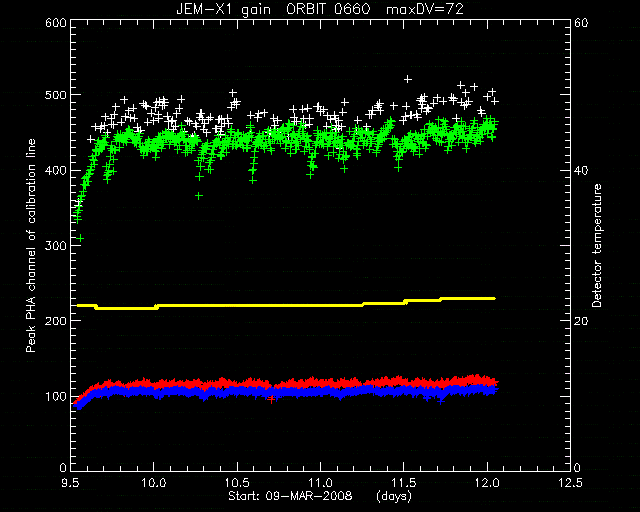Click the right y-axis tick label 20
The width and height of the screenshot is (640, 512).
581,321
